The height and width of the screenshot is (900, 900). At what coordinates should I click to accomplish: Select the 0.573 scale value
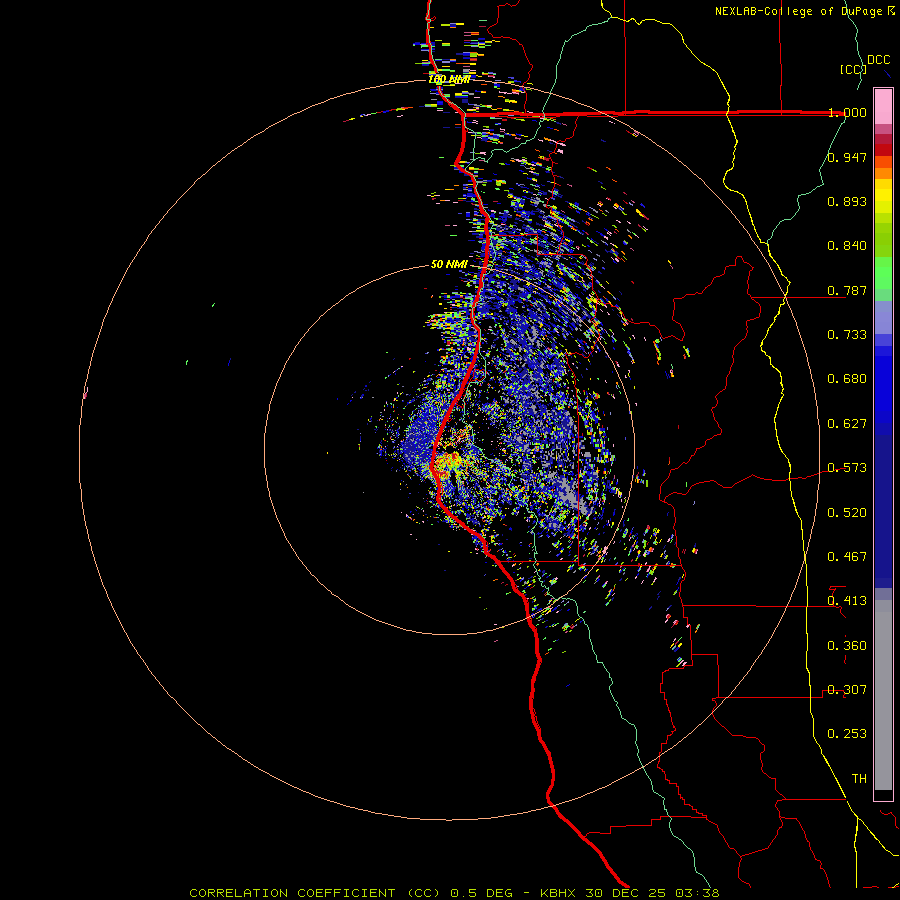tap(847, 468)
